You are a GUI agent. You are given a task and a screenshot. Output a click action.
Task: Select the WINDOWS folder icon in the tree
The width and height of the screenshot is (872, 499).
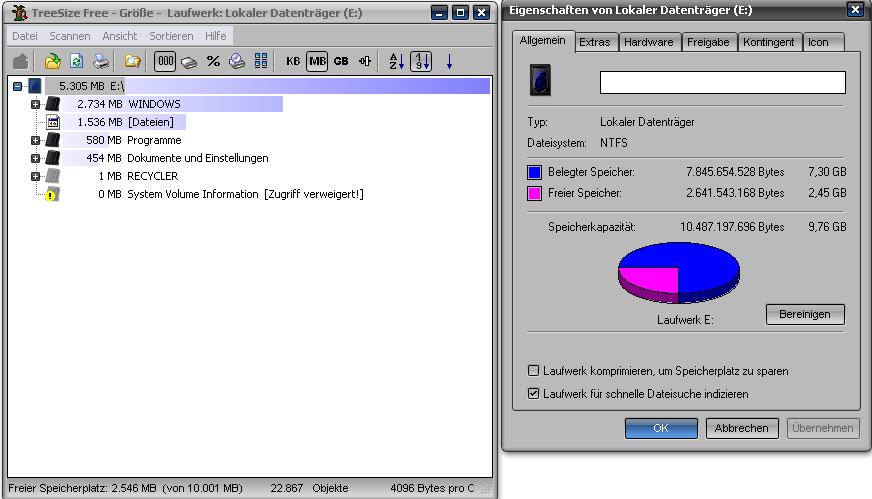click(53, 103)
